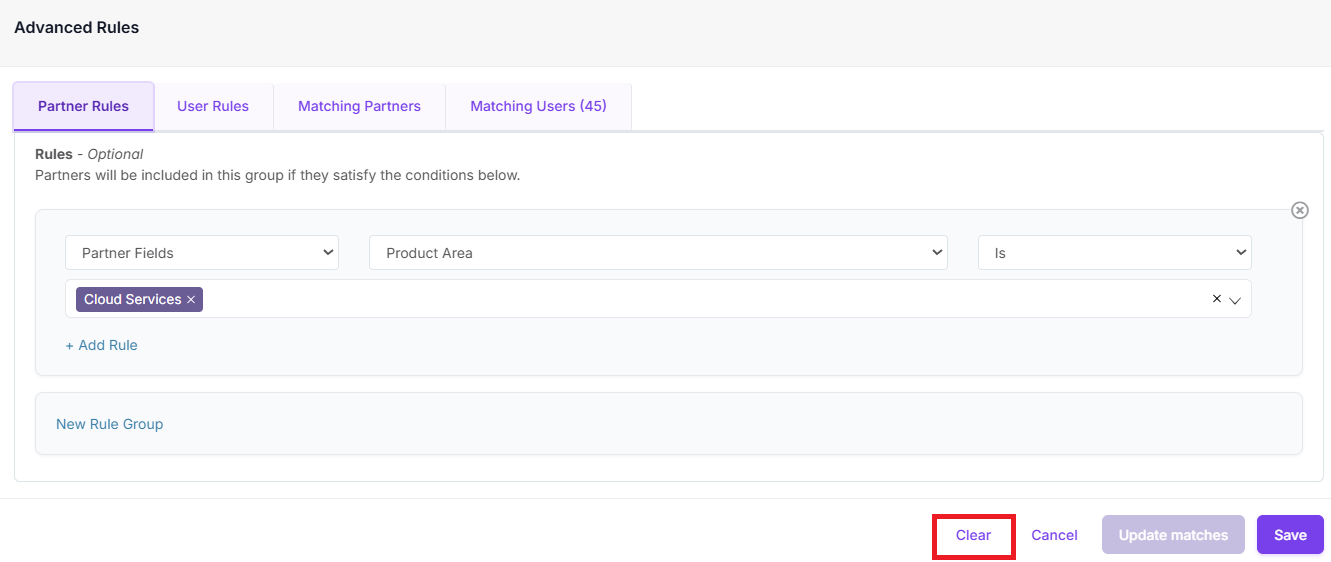The width and height of the screenshot is (1331, 562).
Task: Open the Partner Fields dropdown
Action: [x=202, y=253]
